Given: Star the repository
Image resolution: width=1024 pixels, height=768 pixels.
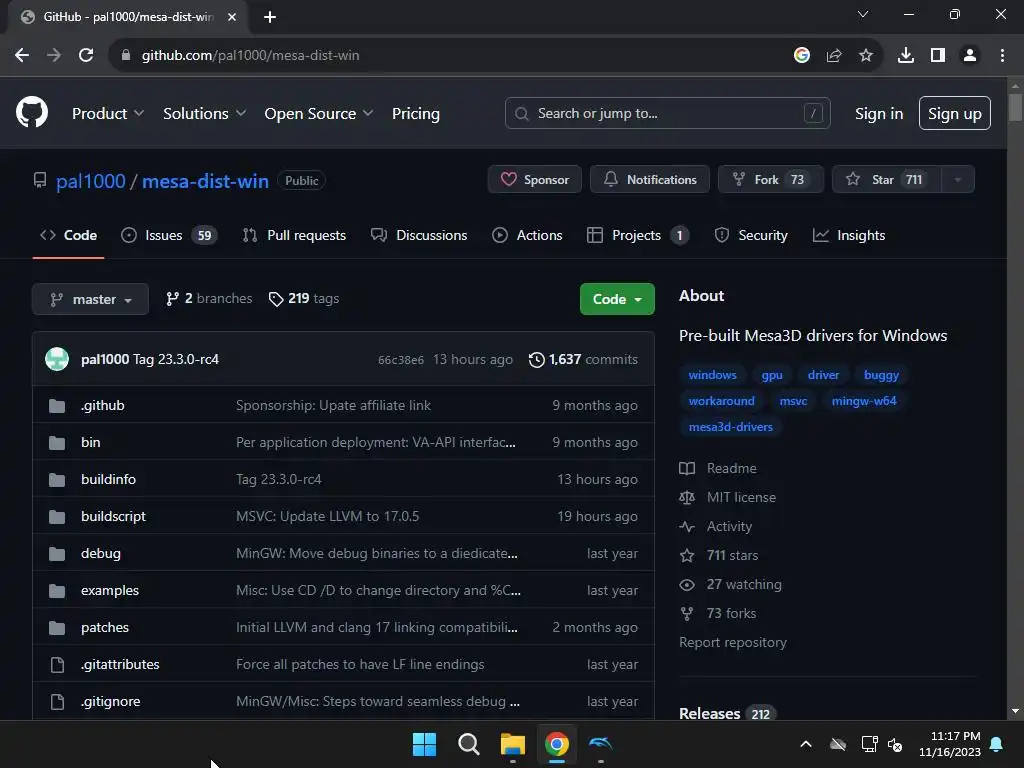Looking at the screenshot, I should pos(887,180).
